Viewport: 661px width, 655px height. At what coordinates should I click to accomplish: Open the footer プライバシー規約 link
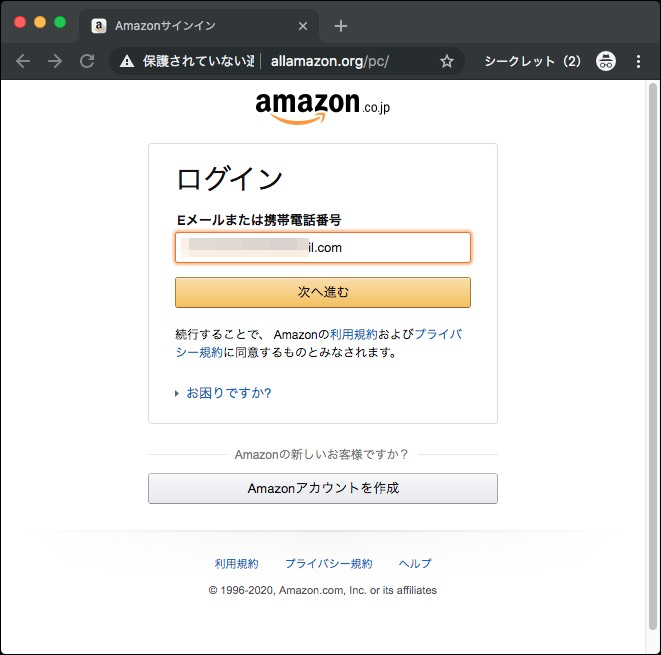tap(328, 564)
